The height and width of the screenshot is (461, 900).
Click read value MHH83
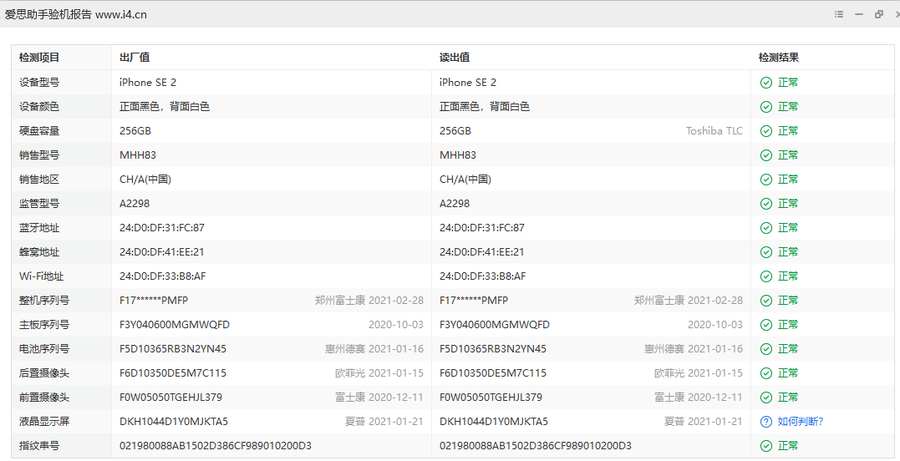tap(457, 155)
